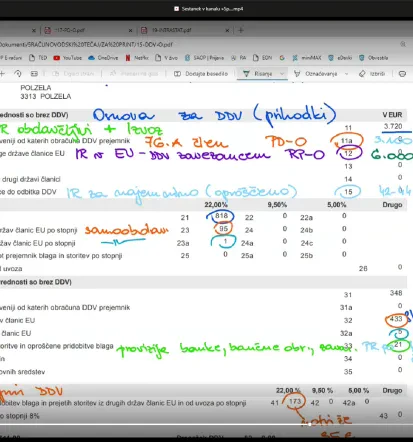Expand the Risanje pen options dropdown
Image resolution: width=413 pixels, height=442 pixels.
click(282, 74)
